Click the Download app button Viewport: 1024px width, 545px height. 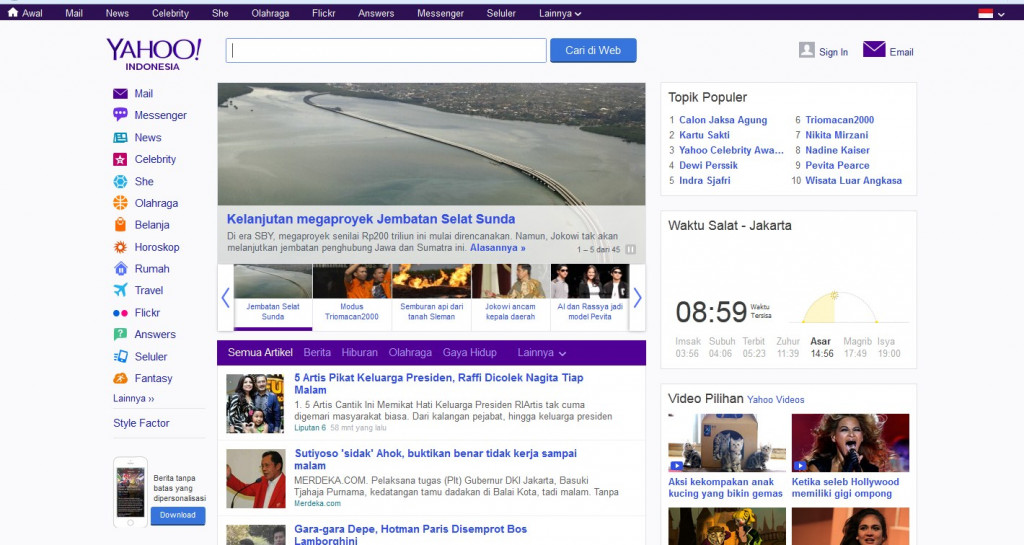[x=178, y=516]
